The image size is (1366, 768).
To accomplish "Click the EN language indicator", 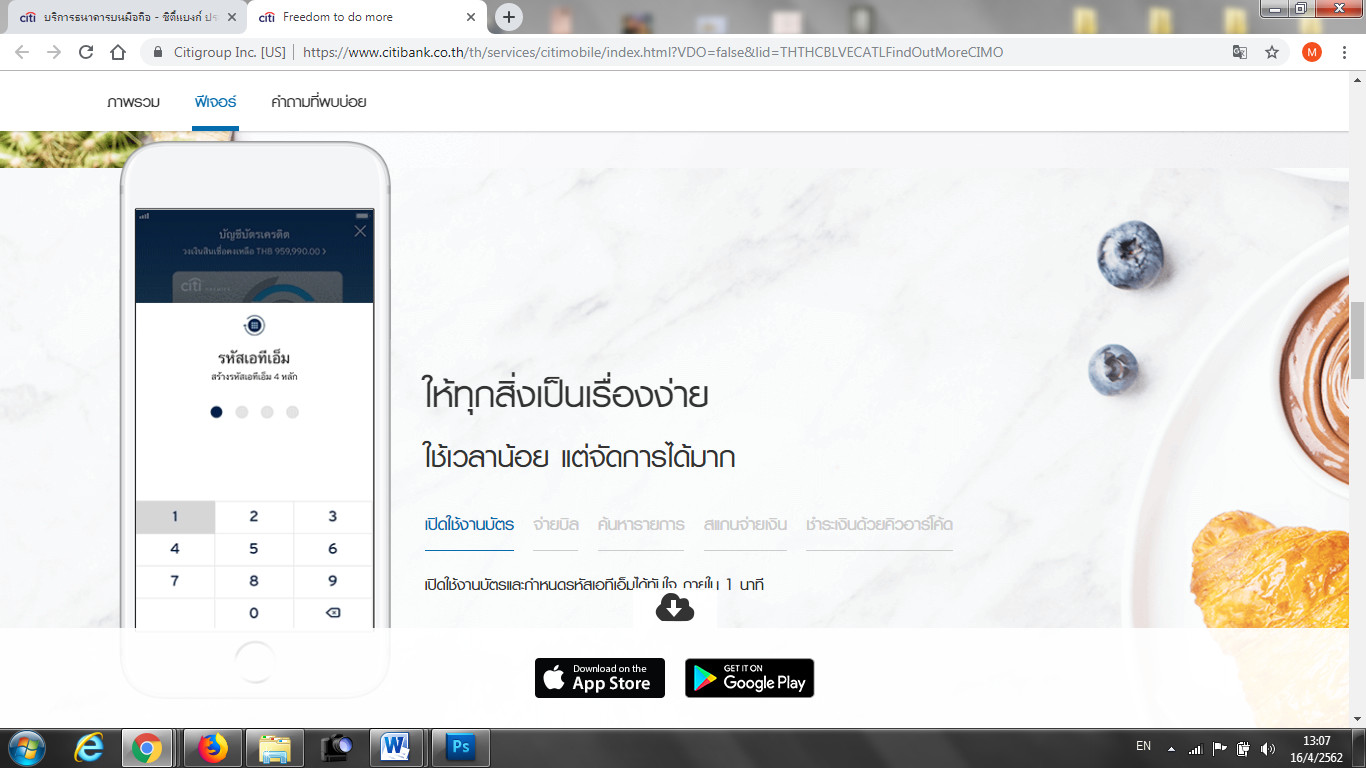I will pos(1144,746).
